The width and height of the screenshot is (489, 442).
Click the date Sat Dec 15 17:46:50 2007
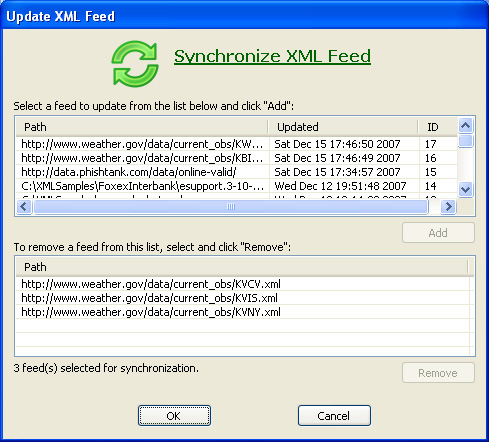click(337, 144)
